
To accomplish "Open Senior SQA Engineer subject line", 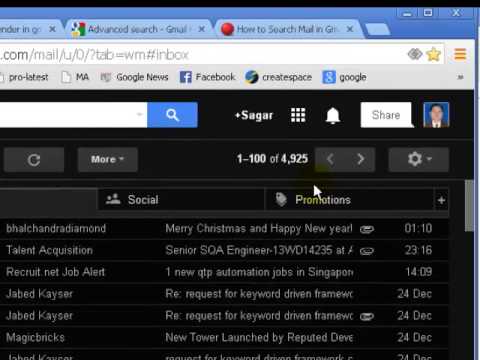I will coord(259,250).
